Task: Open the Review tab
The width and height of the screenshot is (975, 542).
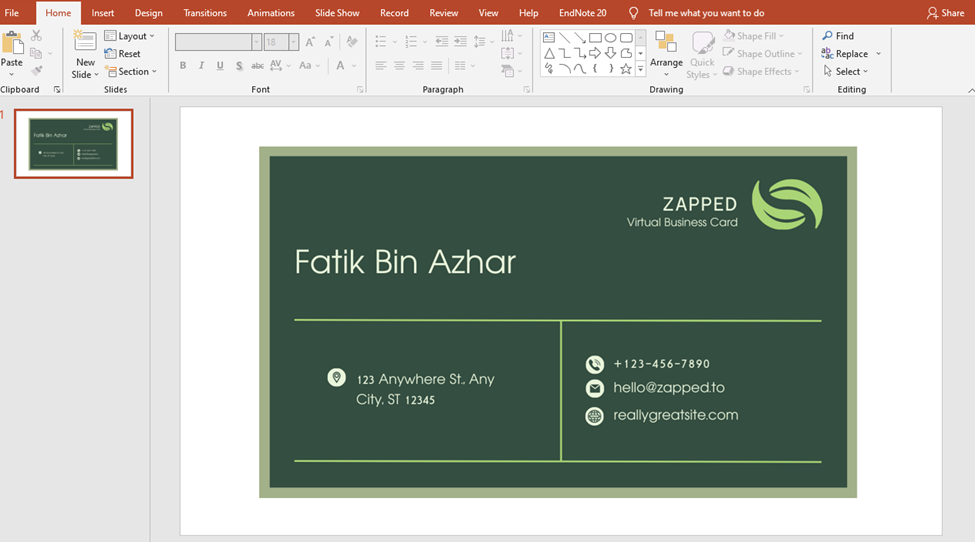Action: [443, 12]
